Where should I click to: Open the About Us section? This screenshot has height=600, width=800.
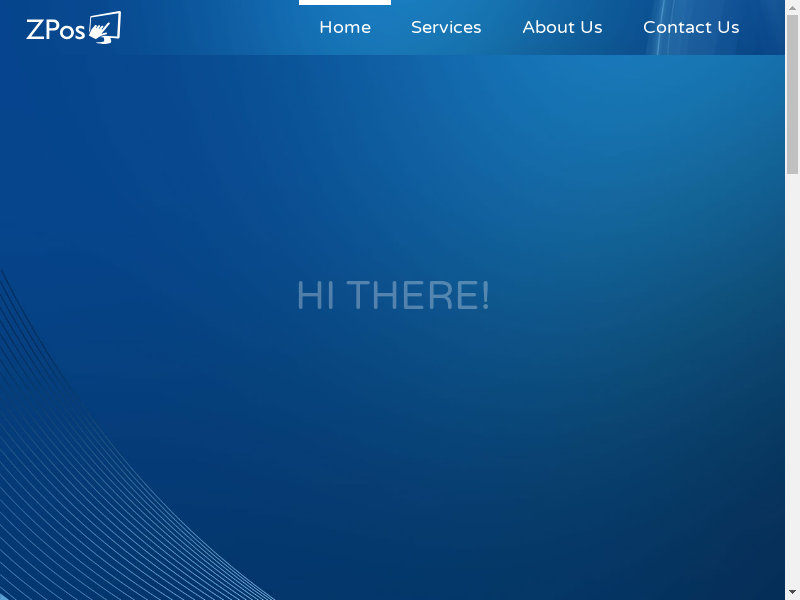click(x=562, y=28)
